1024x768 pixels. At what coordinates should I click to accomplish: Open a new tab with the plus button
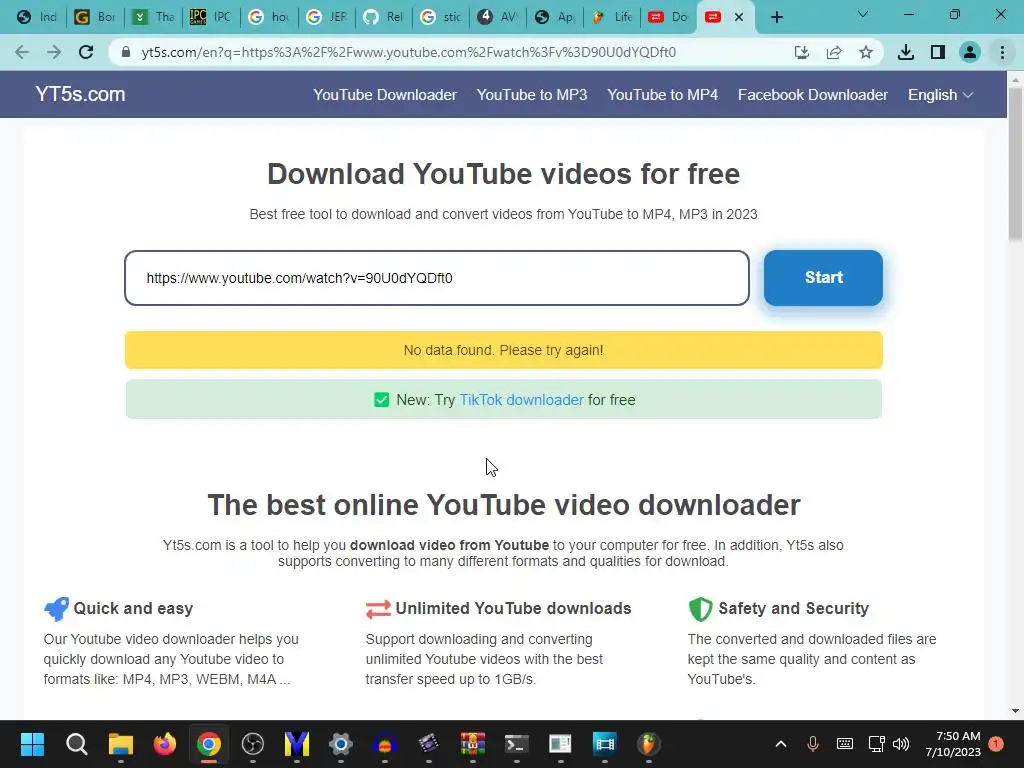(776, 17)
